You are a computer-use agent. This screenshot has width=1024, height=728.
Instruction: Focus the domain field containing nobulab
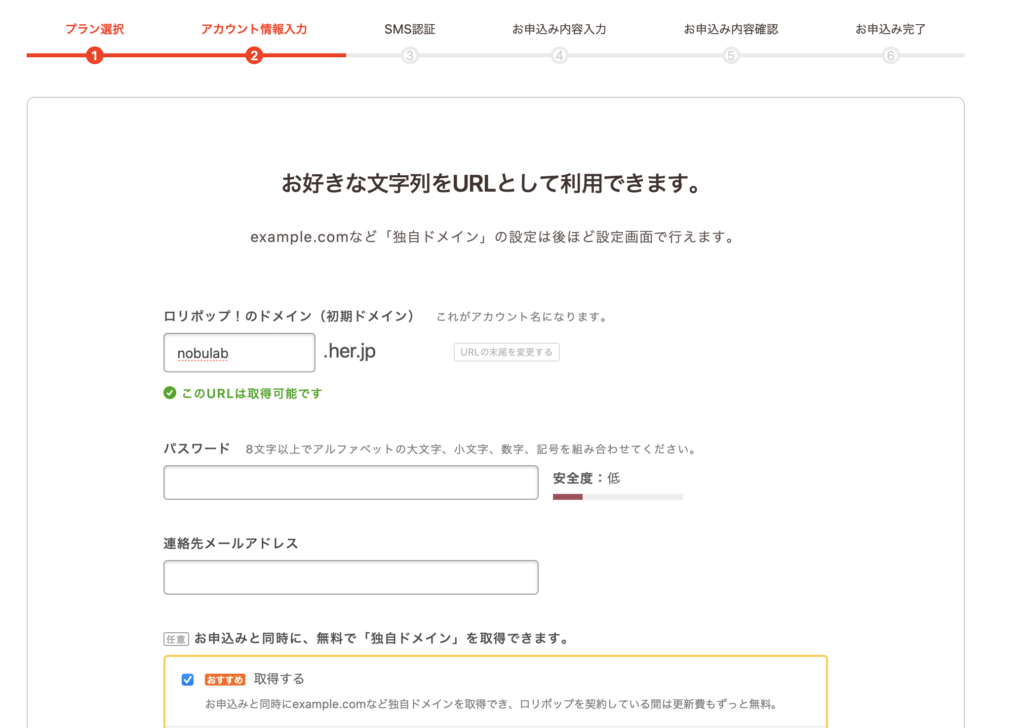239,353
